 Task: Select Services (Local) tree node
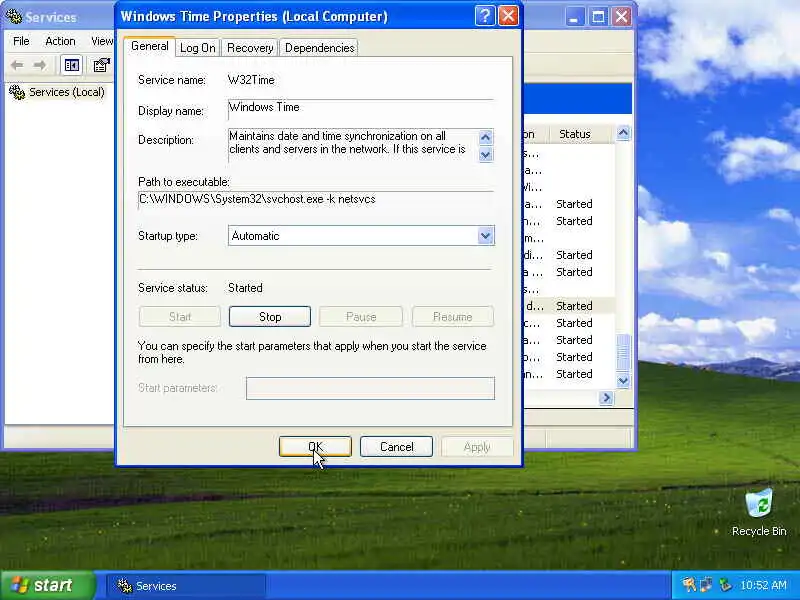point(66,92)
